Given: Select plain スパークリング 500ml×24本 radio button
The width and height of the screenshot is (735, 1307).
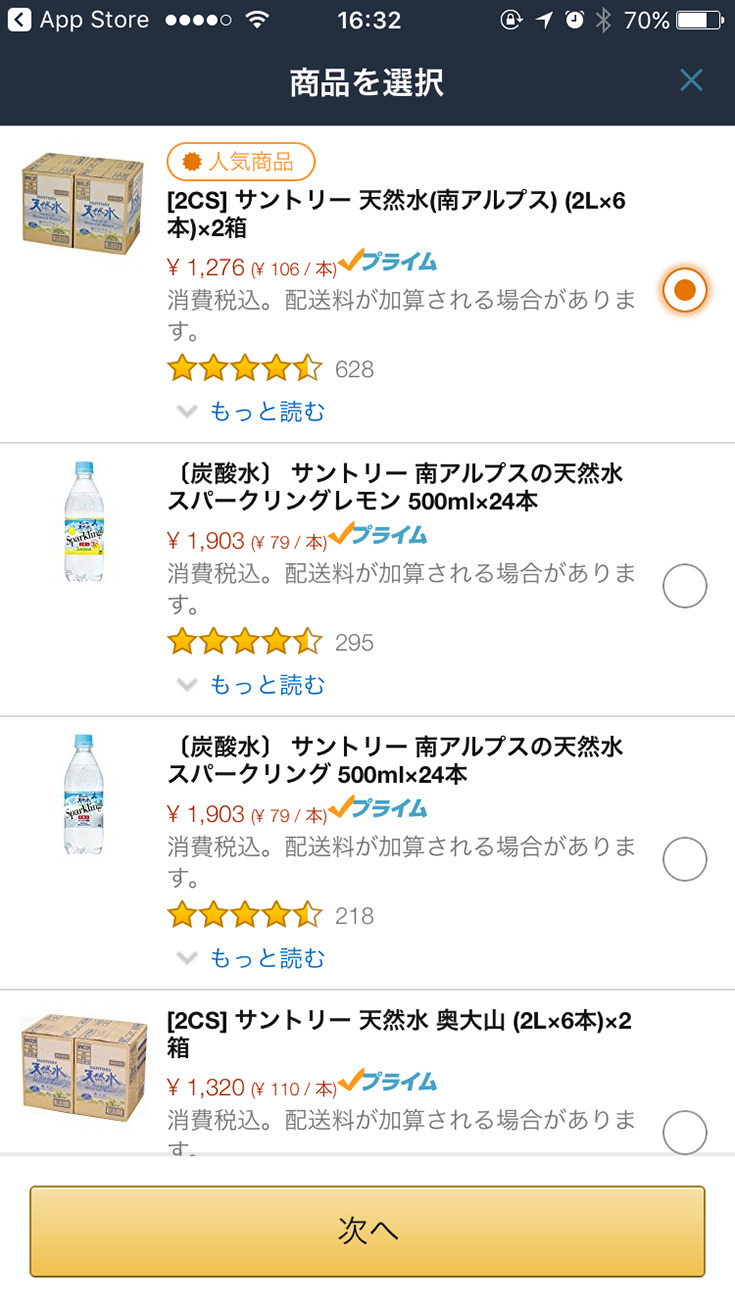Looking at the screenshot, I should click(x=685, y=859).
